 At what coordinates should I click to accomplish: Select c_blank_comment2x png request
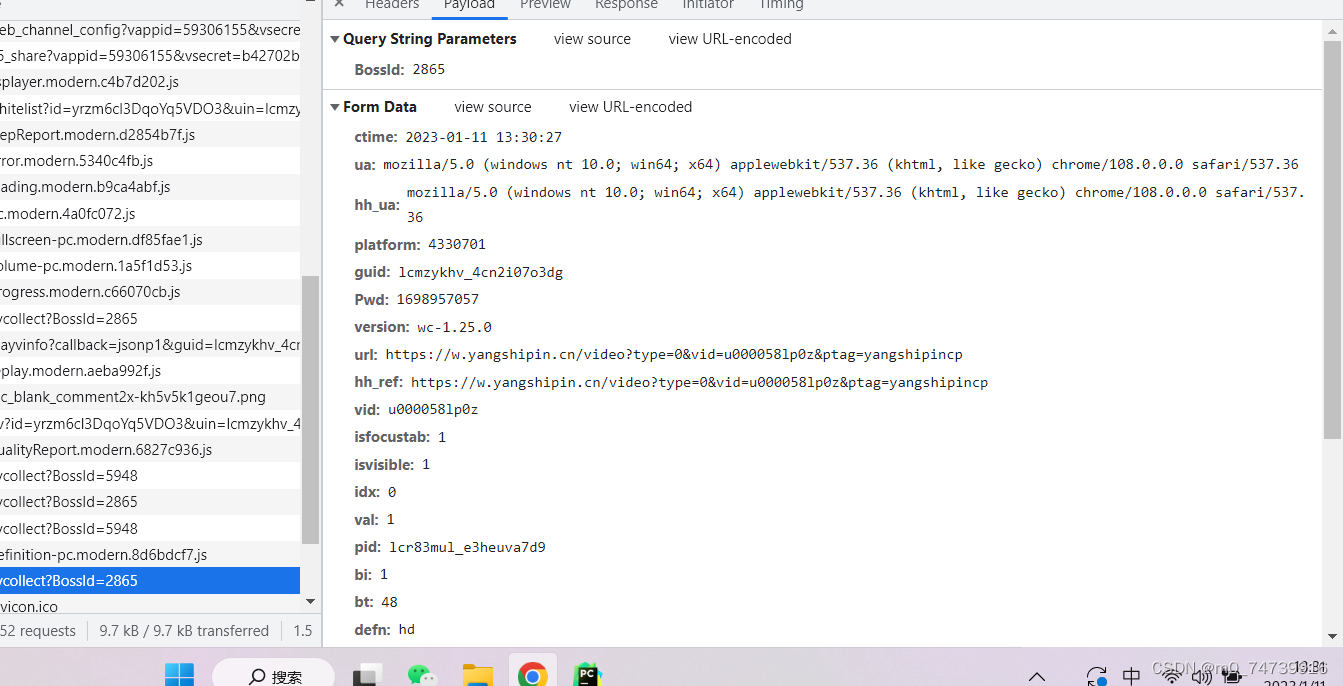click(x=150, y=397)
